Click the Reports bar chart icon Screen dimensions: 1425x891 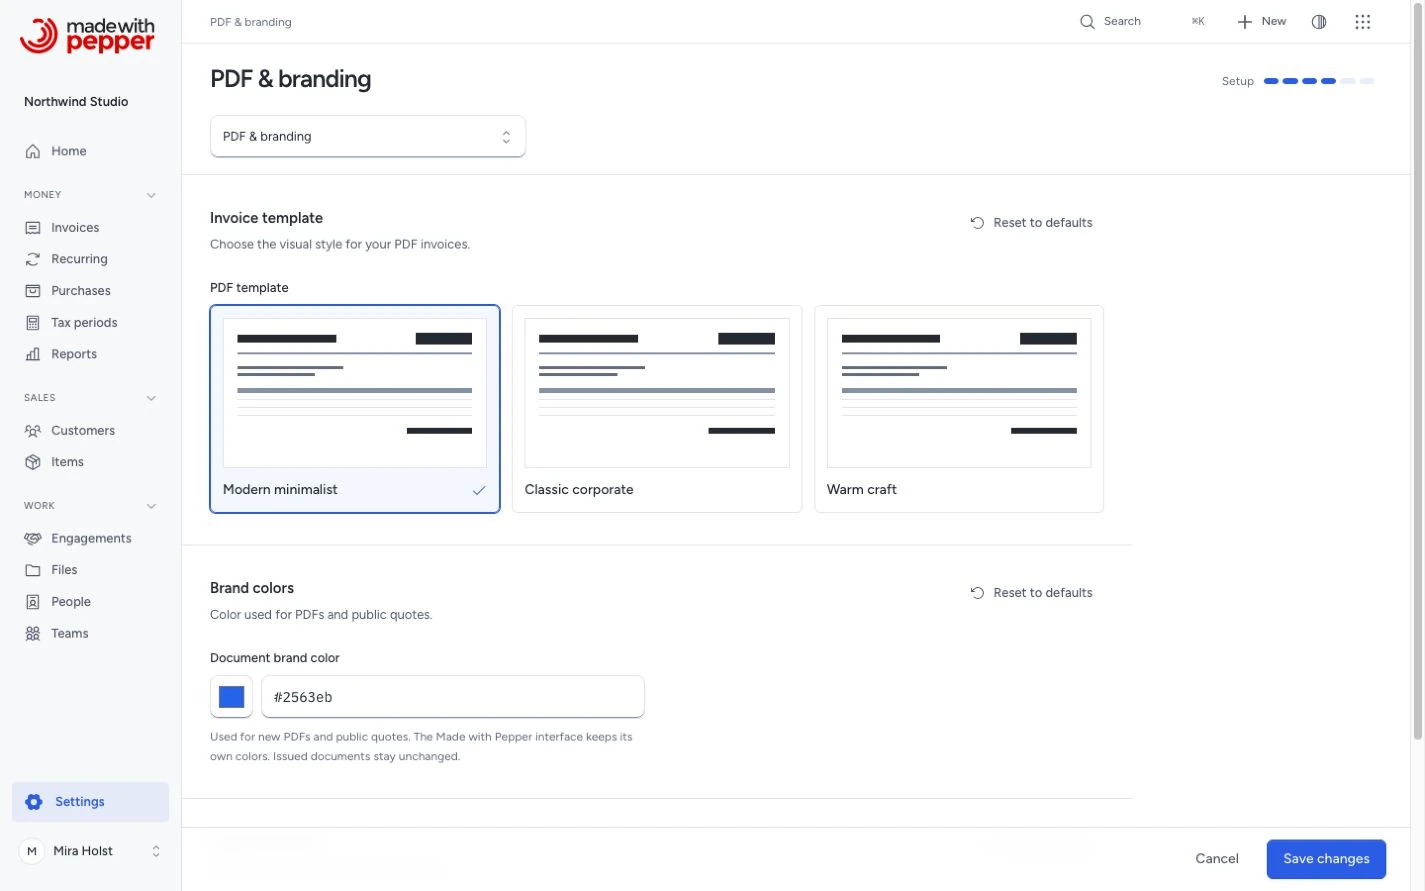click(x=33, y=354)
